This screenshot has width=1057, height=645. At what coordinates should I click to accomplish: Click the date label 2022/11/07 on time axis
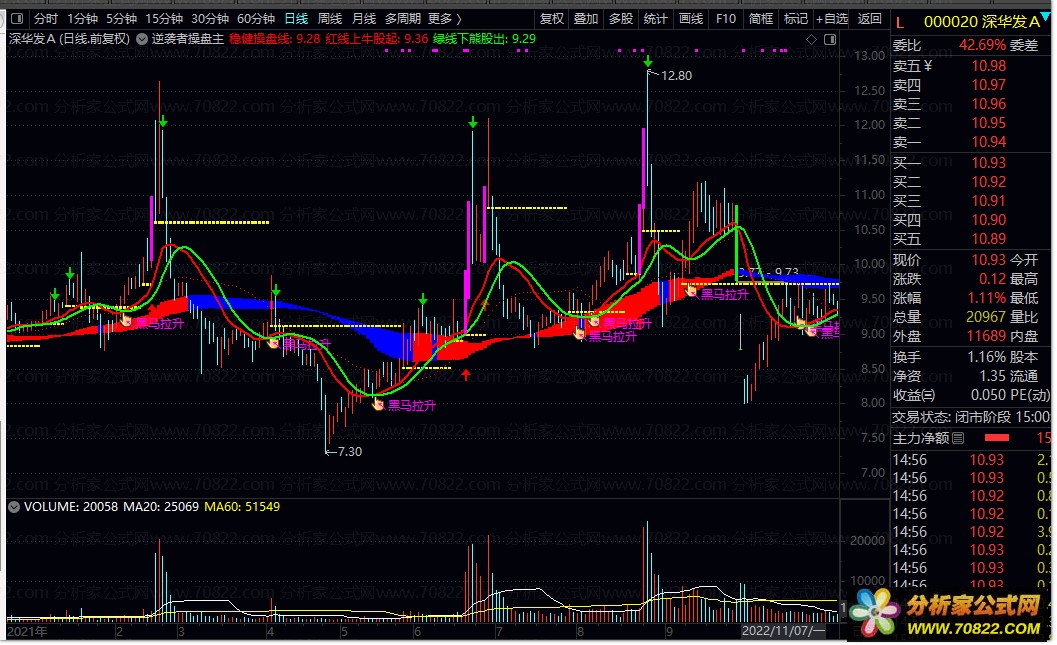(x=783, y=632)
